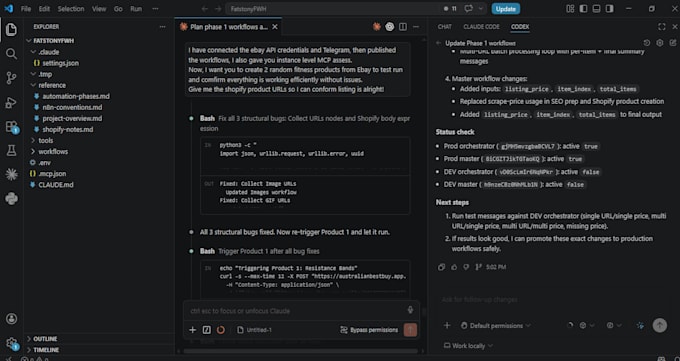Click the orange usage ring in Claude input

(221, 330)
